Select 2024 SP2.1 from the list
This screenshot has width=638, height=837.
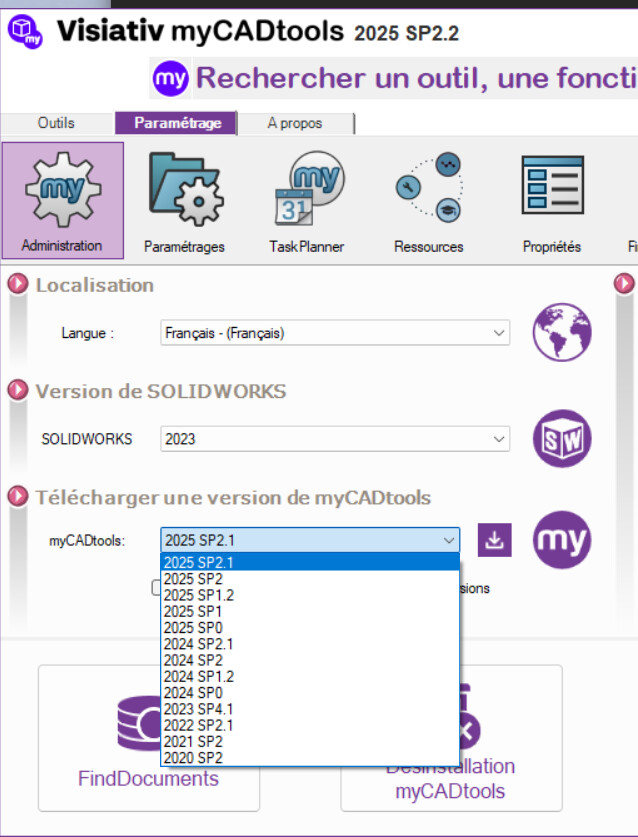(200, 642)
